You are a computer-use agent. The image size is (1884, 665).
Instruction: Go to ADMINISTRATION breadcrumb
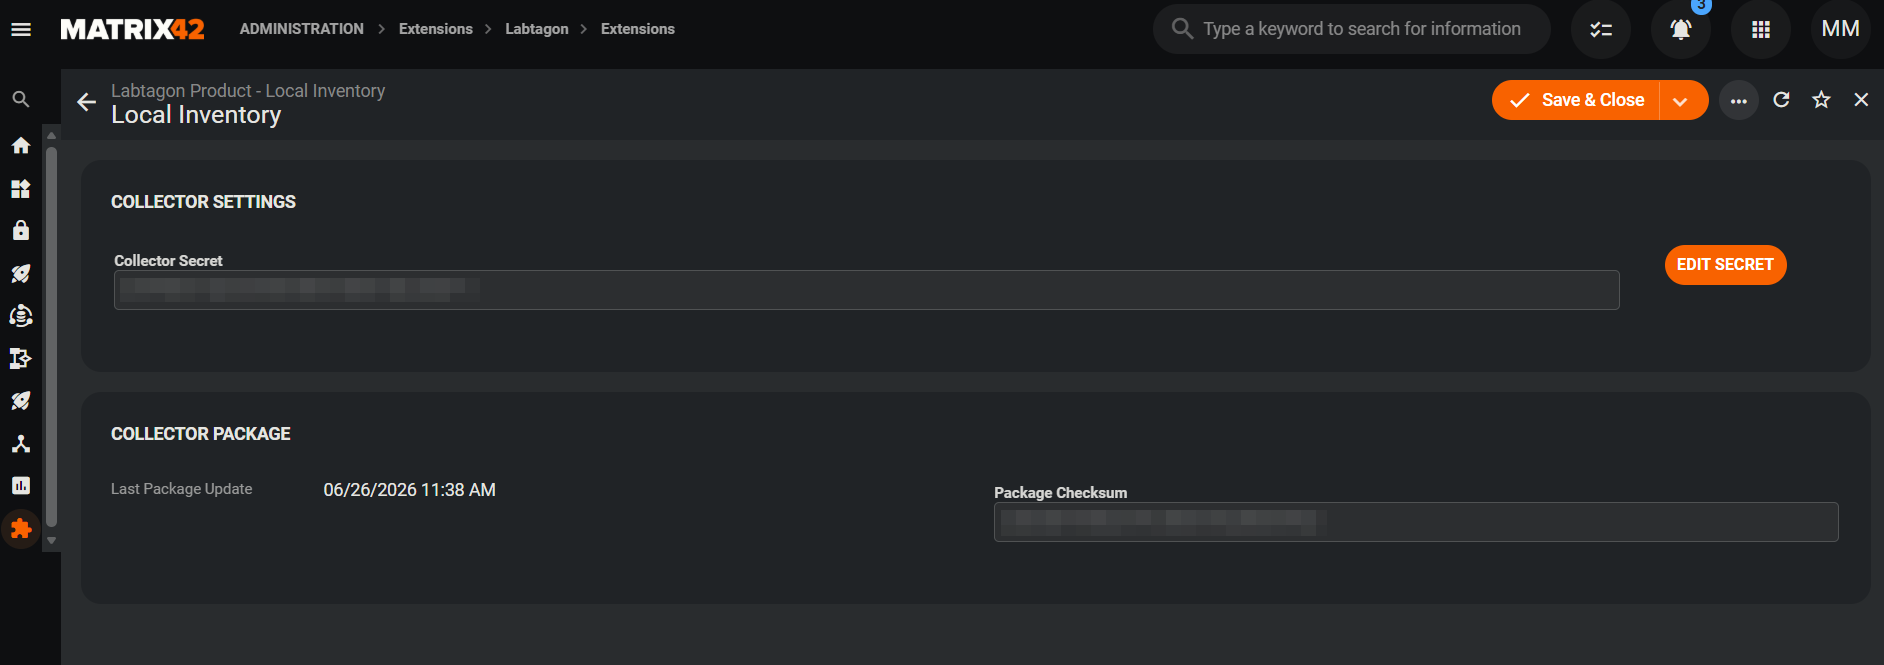pos(302,29)
